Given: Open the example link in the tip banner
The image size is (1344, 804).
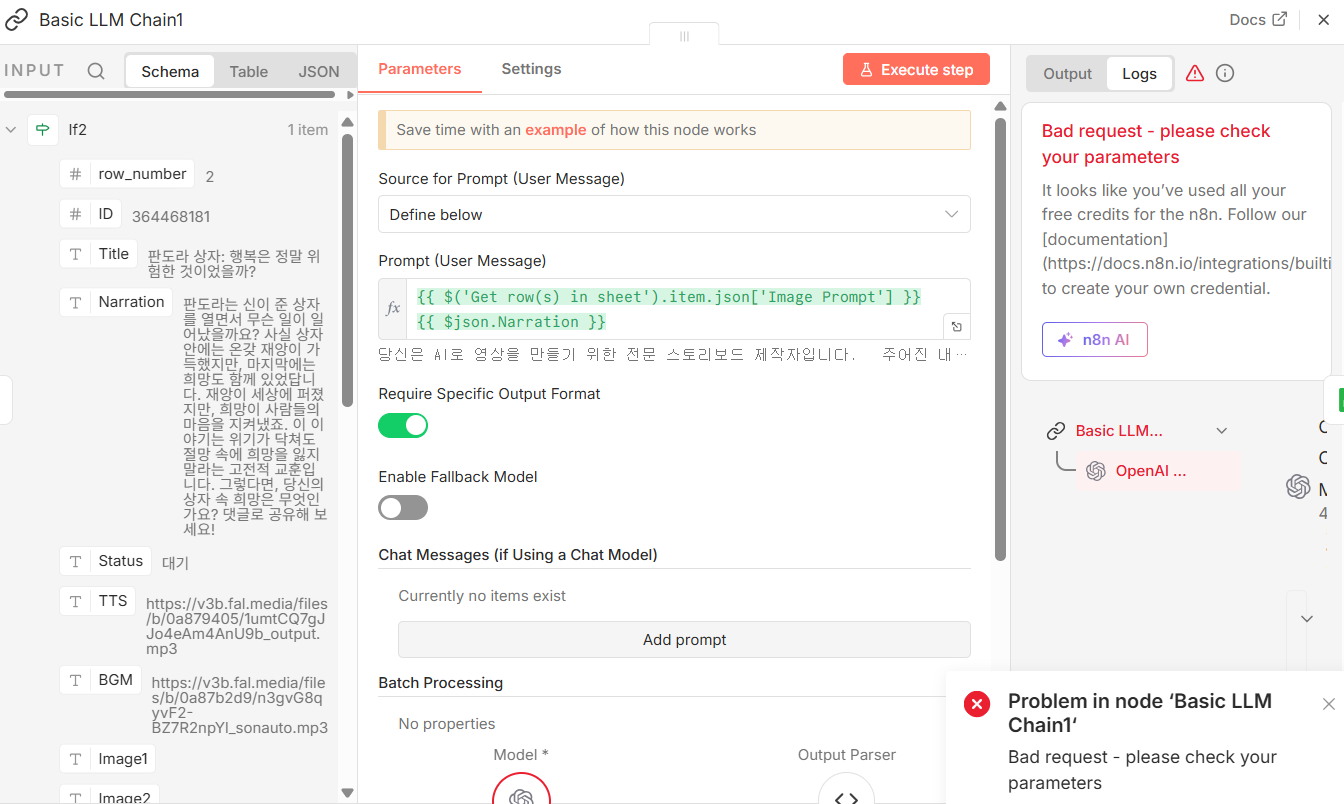Looking at the screenshot, I should [x=556, y=130].
